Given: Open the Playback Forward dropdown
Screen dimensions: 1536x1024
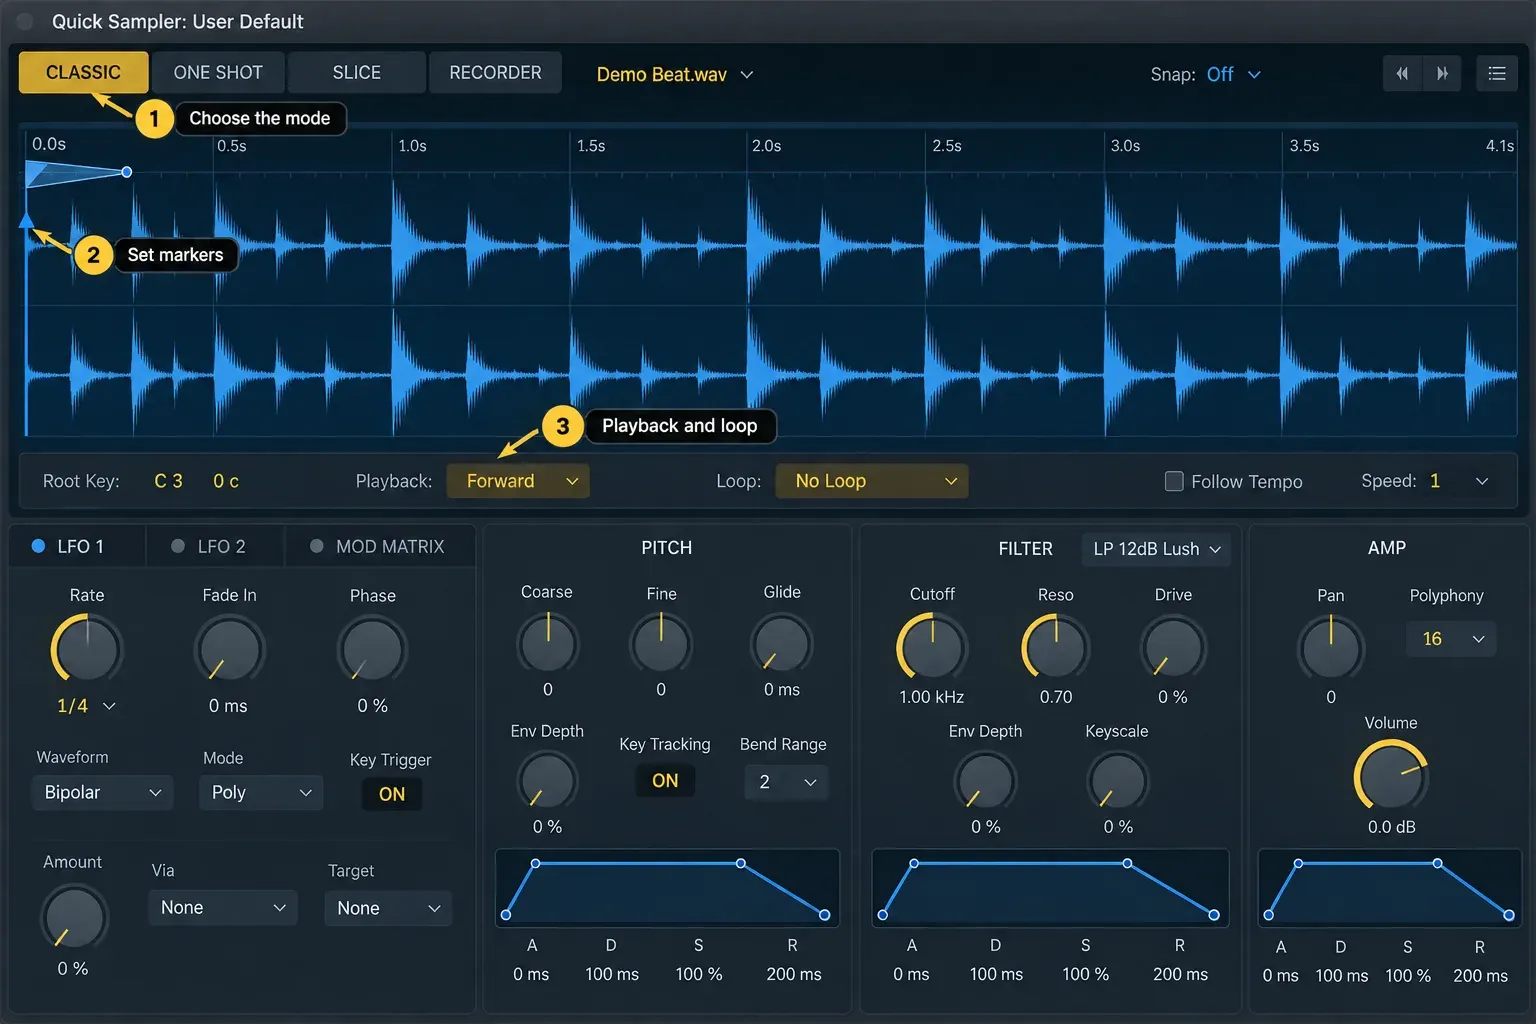Looking at the screenshot, I should pyautogui.click(x=518, y=481).
